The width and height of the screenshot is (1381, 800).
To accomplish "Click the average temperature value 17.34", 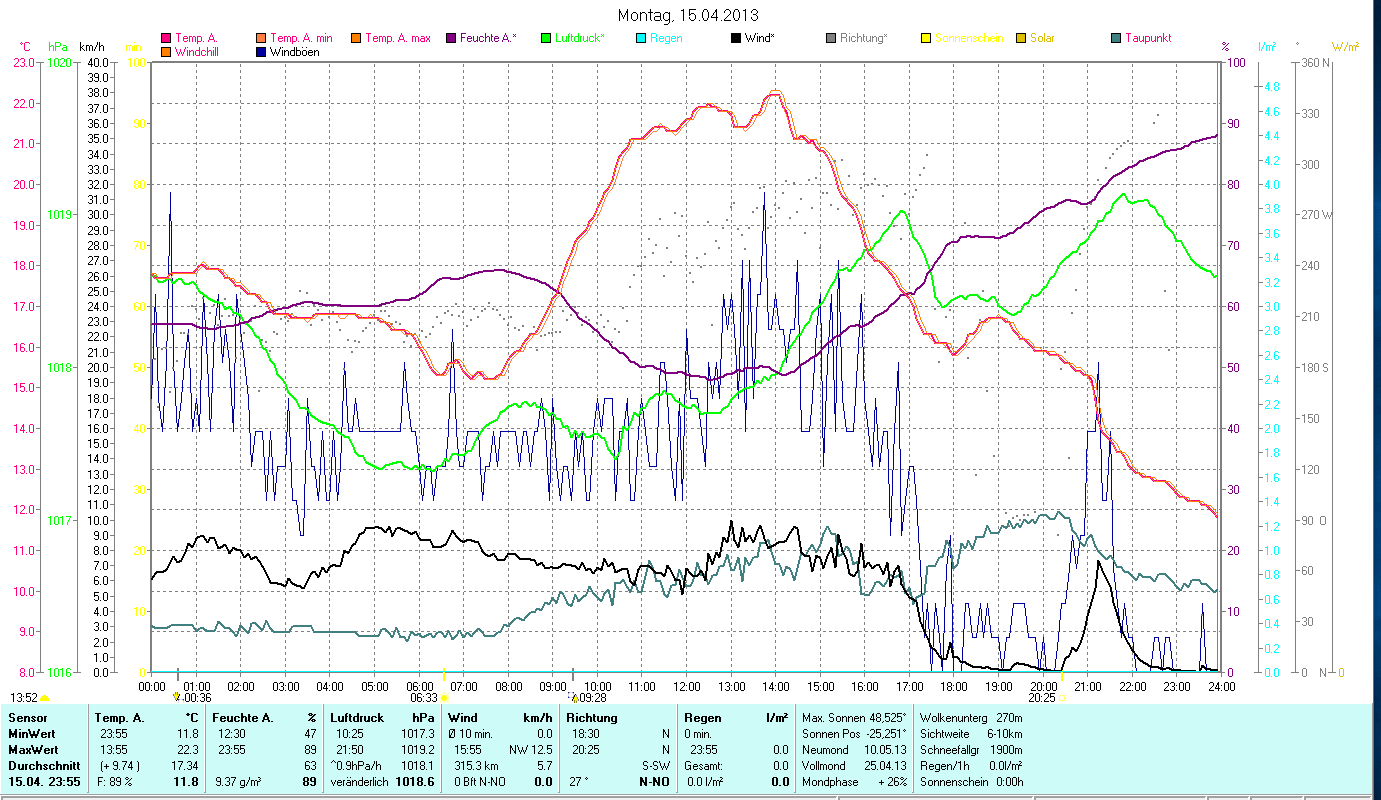I will coord(185,765).
